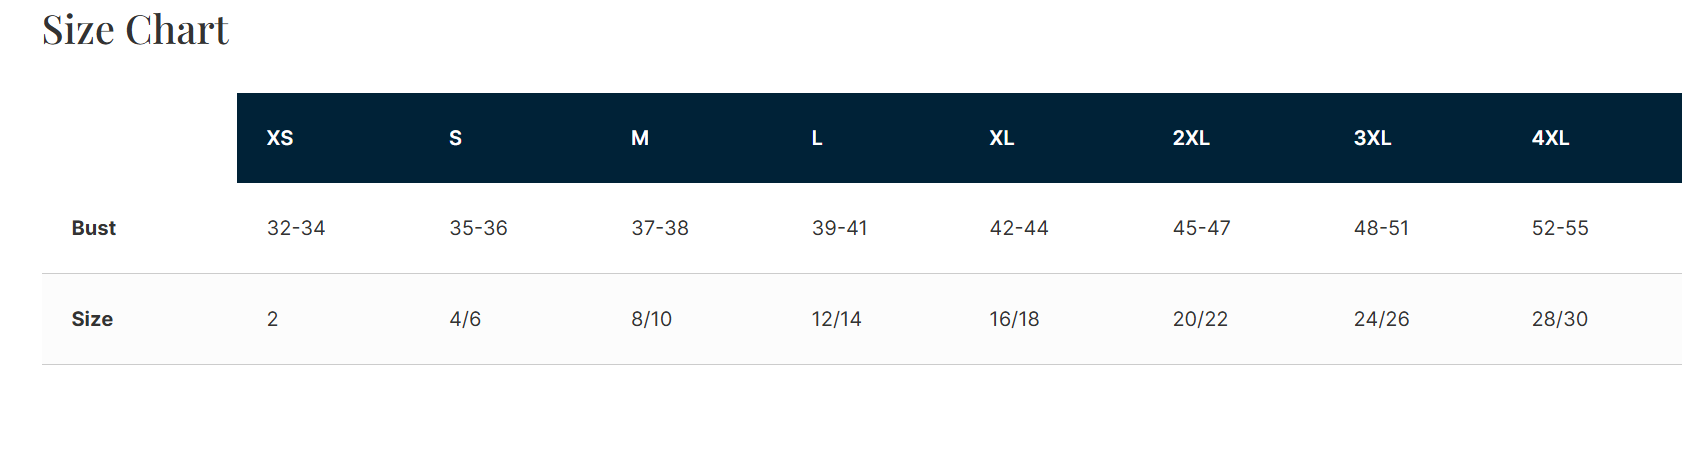
Task: Click the Size Chart heading
Action: (x=135, y=30)
